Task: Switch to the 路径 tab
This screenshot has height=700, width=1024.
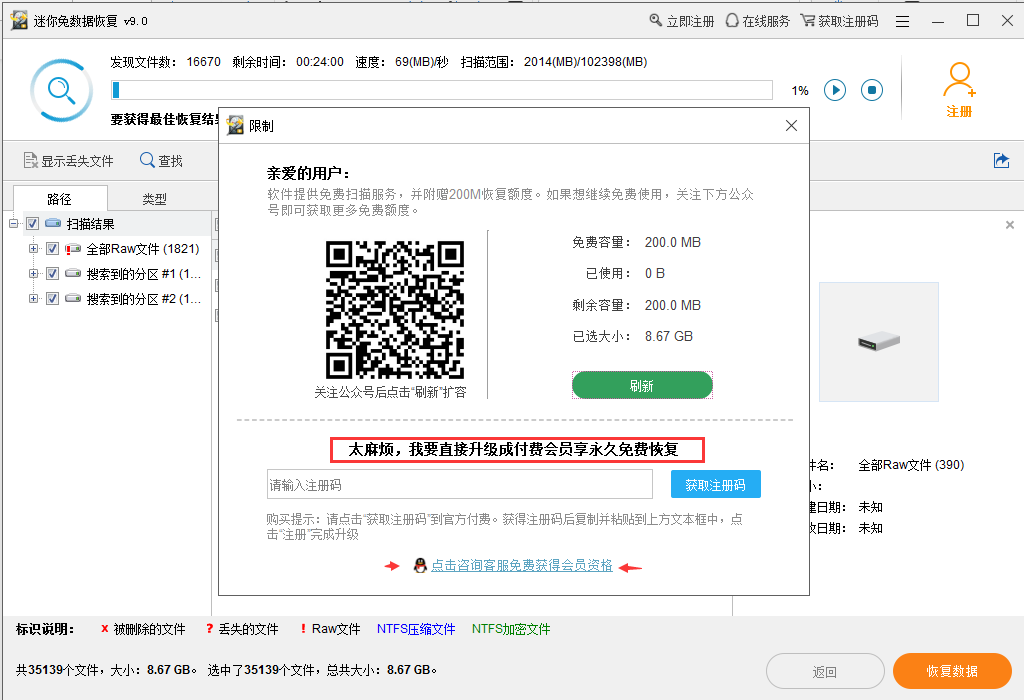Action: click(x=59, y=199)
